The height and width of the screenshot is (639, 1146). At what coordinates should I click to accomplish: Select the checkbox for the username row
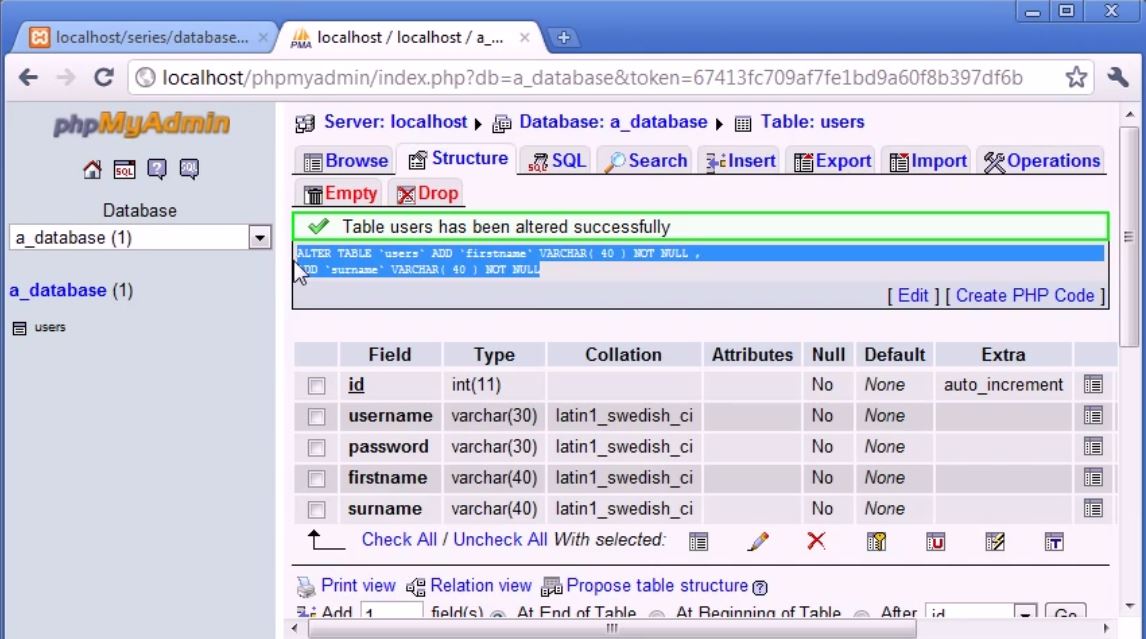click(x=316, y=416)
